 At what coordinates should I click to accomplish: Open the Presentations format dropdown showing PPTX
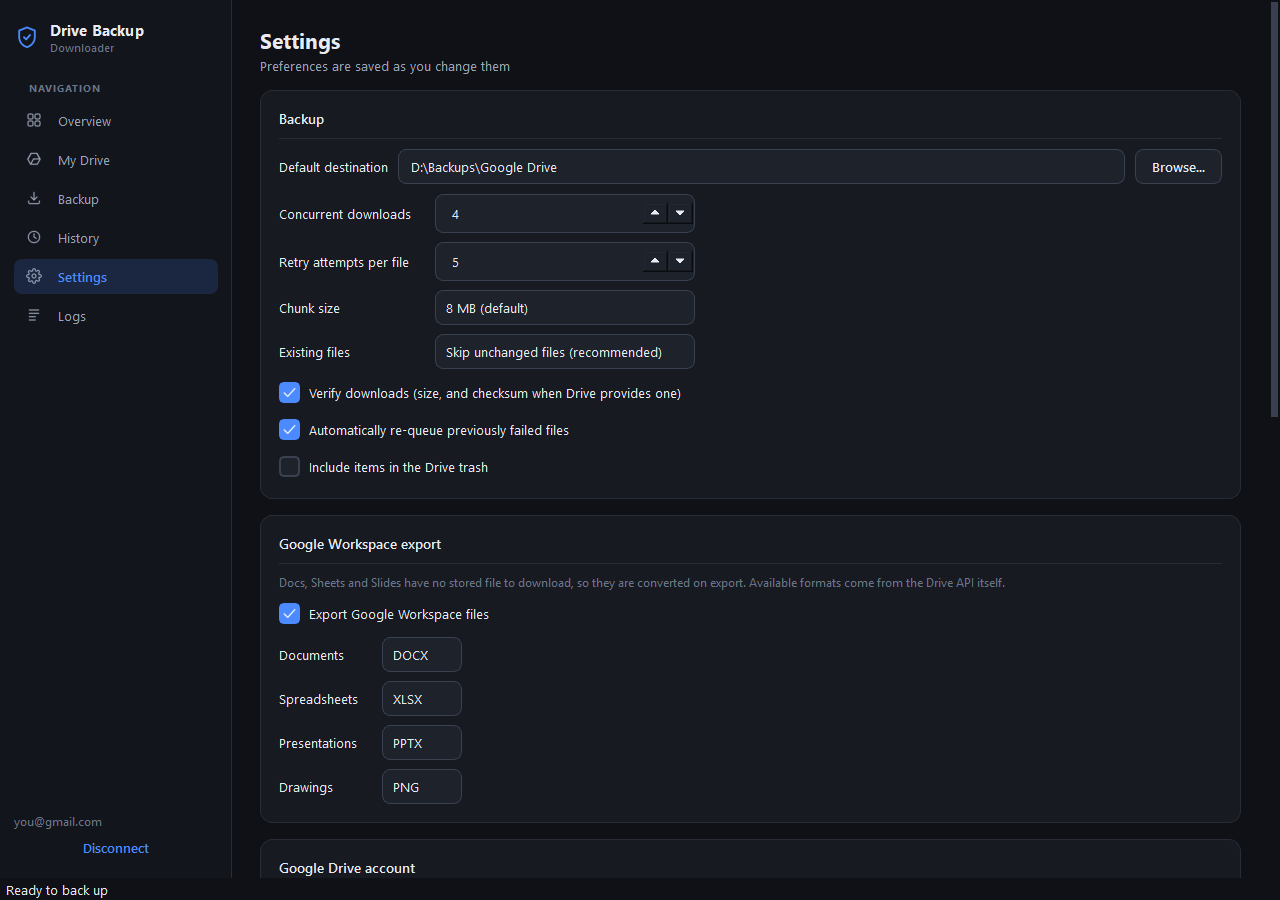[x=422, y=743]
